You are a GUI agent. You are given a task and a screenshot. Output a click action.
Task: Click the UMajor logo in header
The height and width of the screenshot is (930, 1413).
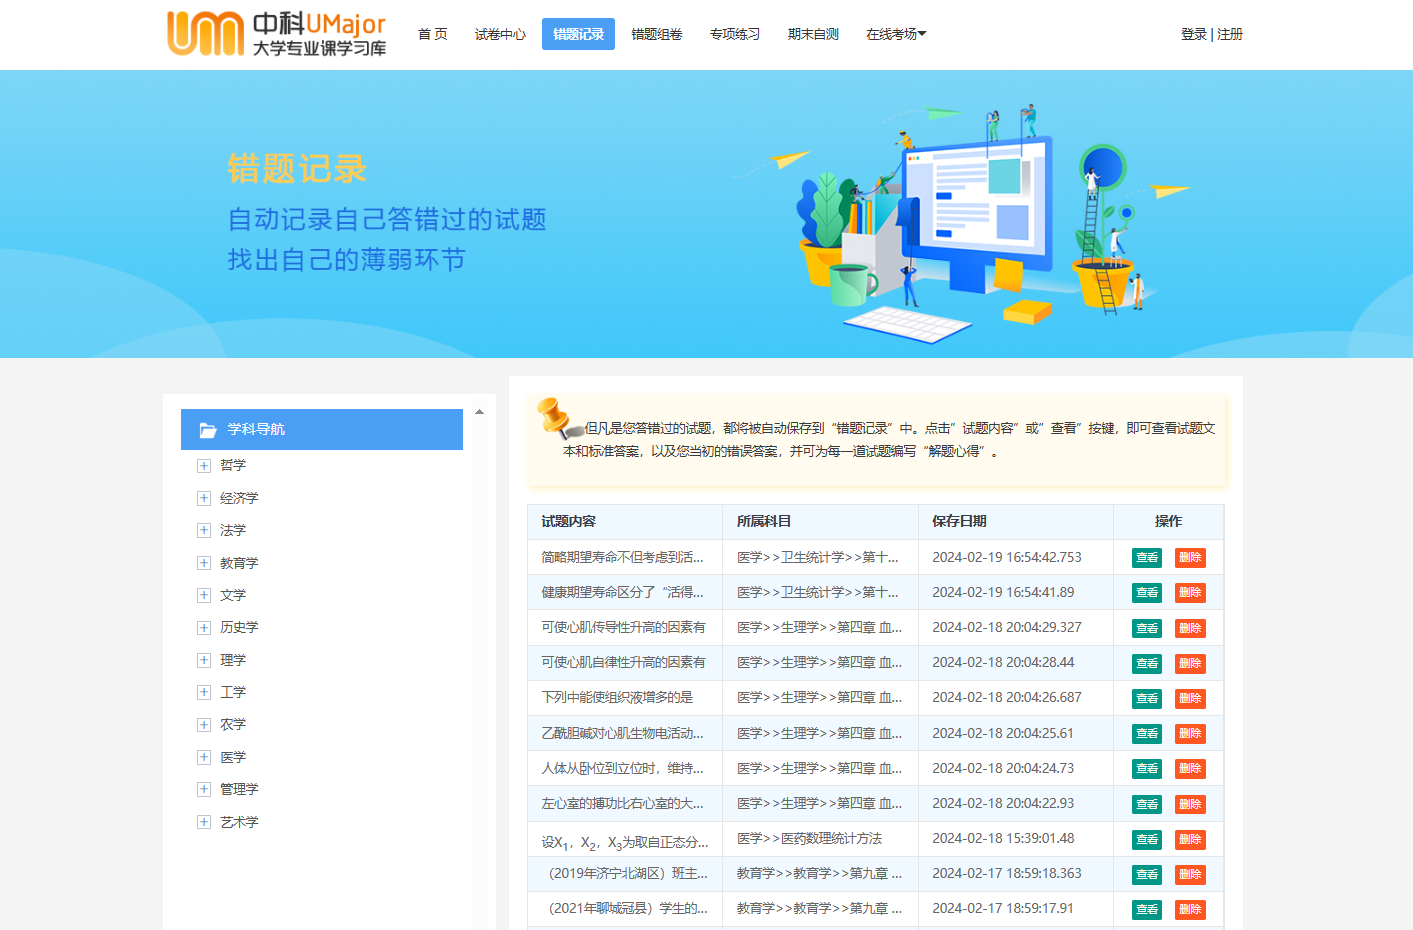[276, 34]
